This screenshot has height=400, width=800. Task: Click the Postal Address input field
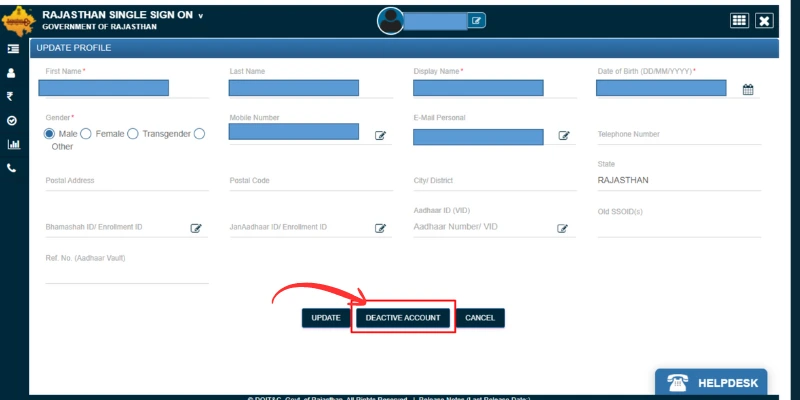coord(126,182)
